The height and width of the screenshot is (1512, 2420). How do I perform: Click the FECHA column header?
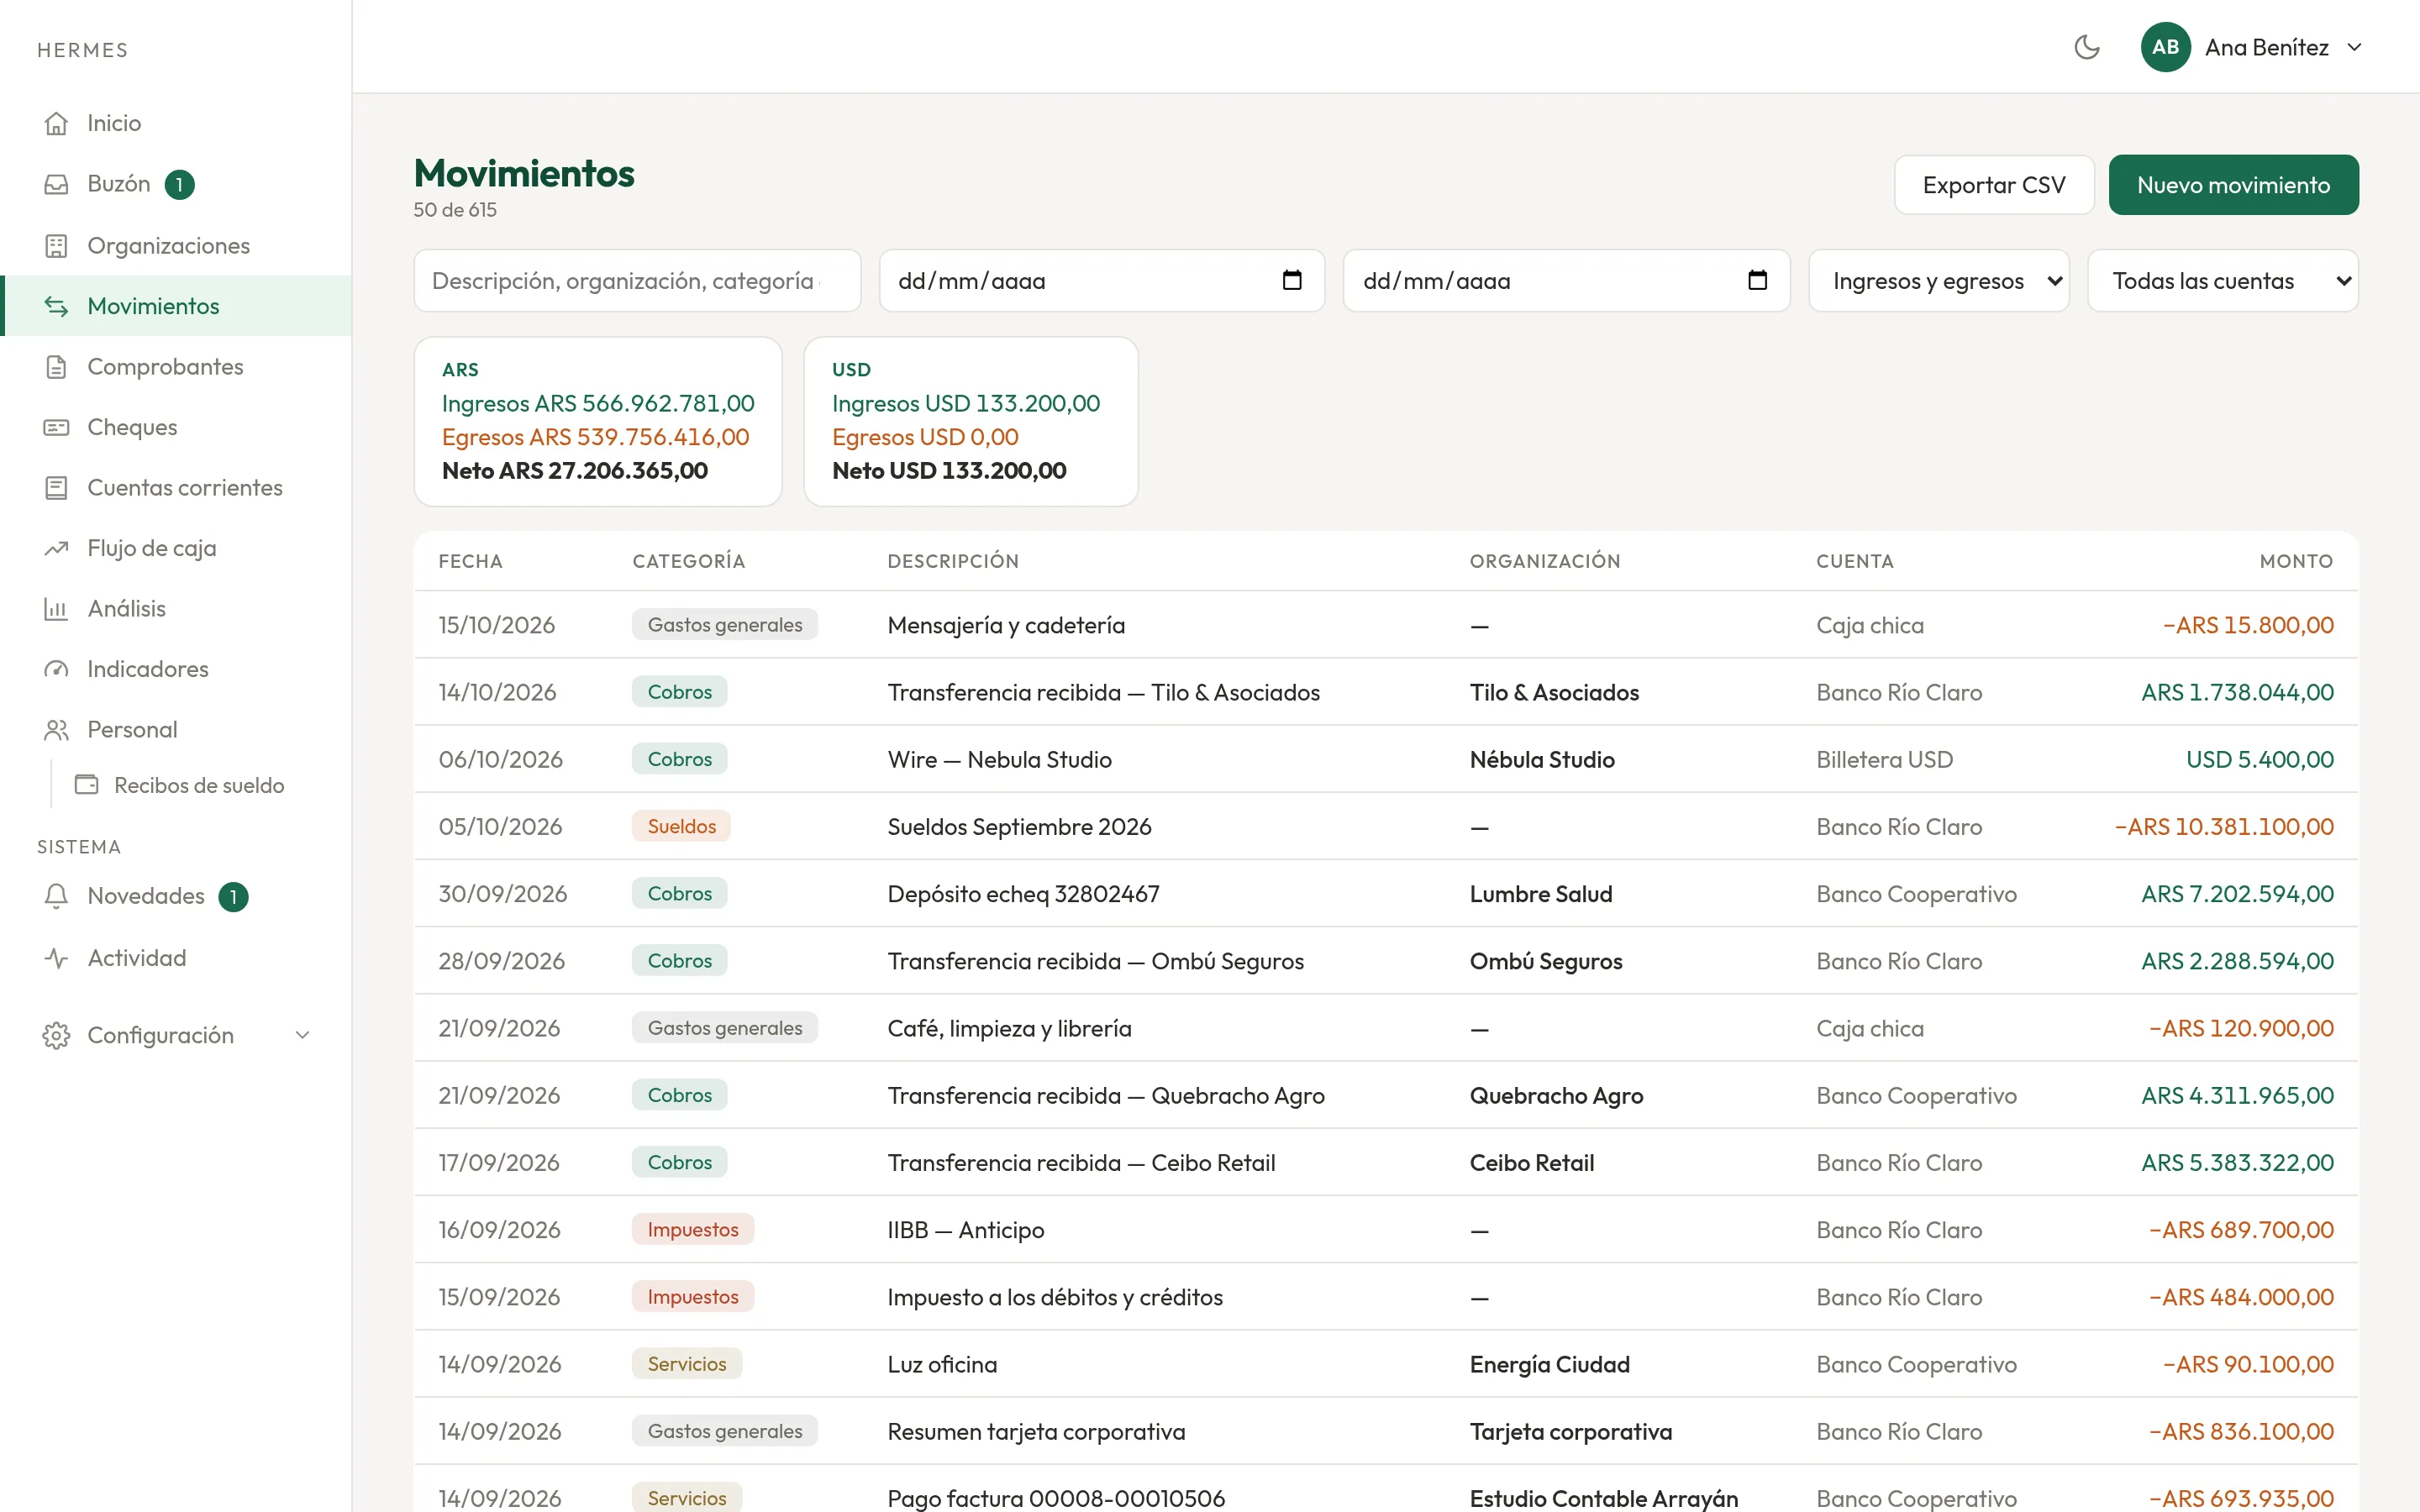click(470, 561)
